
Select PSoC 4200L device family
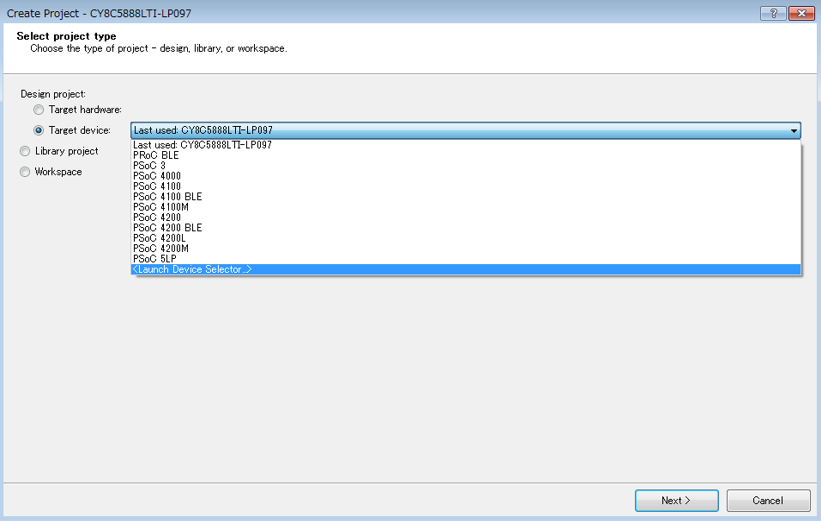click(465, 238)
